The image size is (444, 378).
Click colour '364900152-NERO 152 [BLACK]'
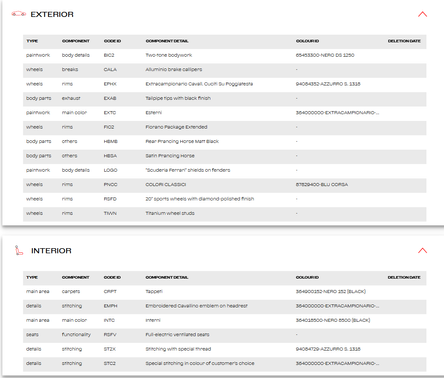pyautogui.click(x=331, y=292)
